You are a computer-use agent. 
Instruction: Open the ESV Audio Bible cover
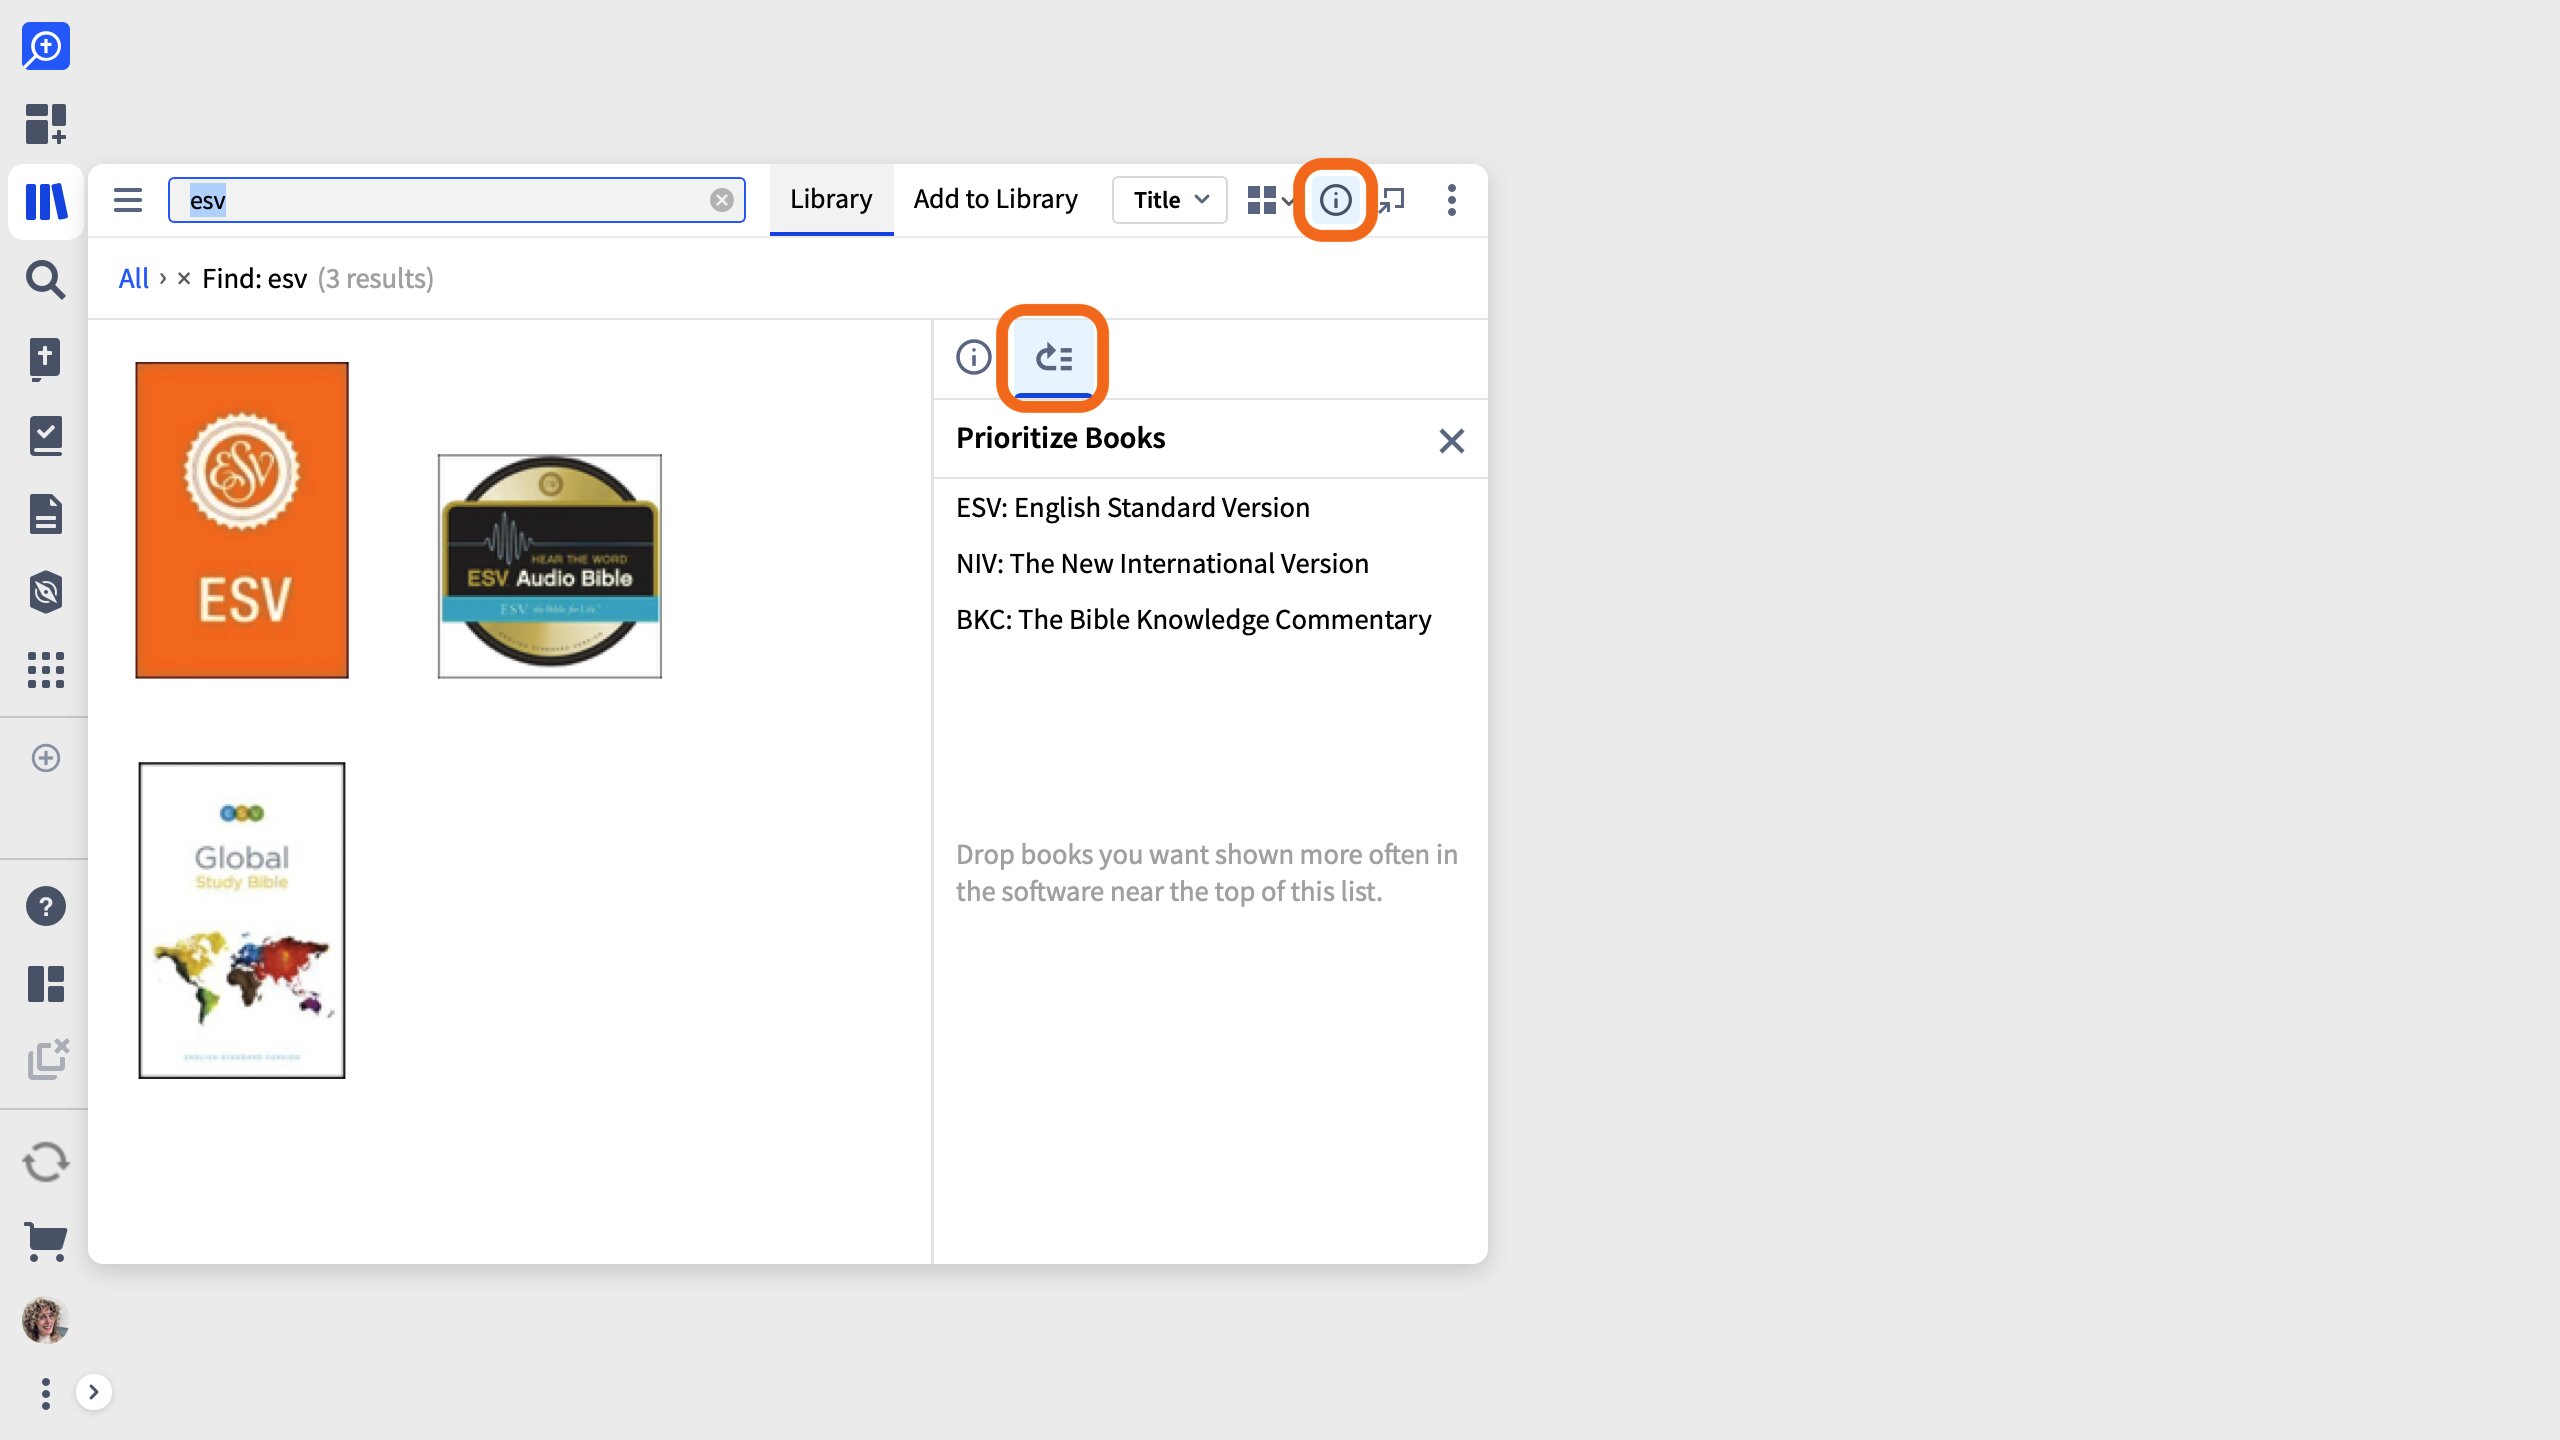point(550,566)
